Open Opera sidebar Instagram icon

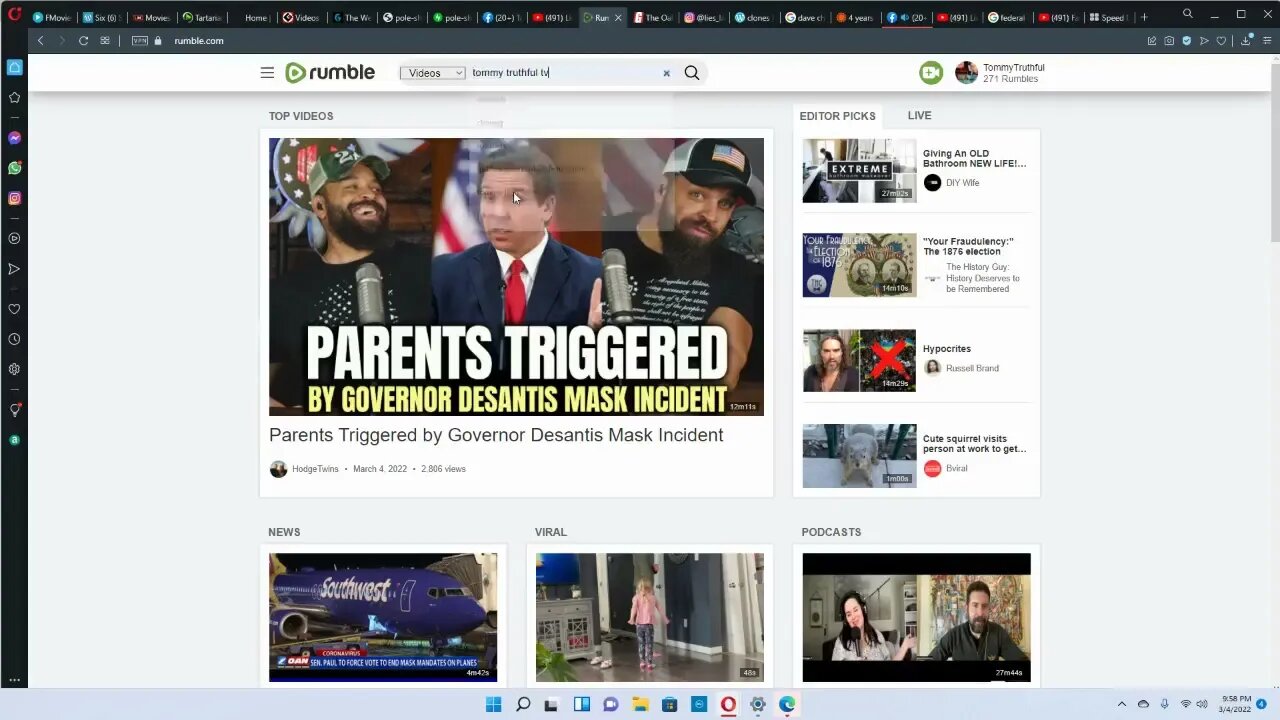14,198
